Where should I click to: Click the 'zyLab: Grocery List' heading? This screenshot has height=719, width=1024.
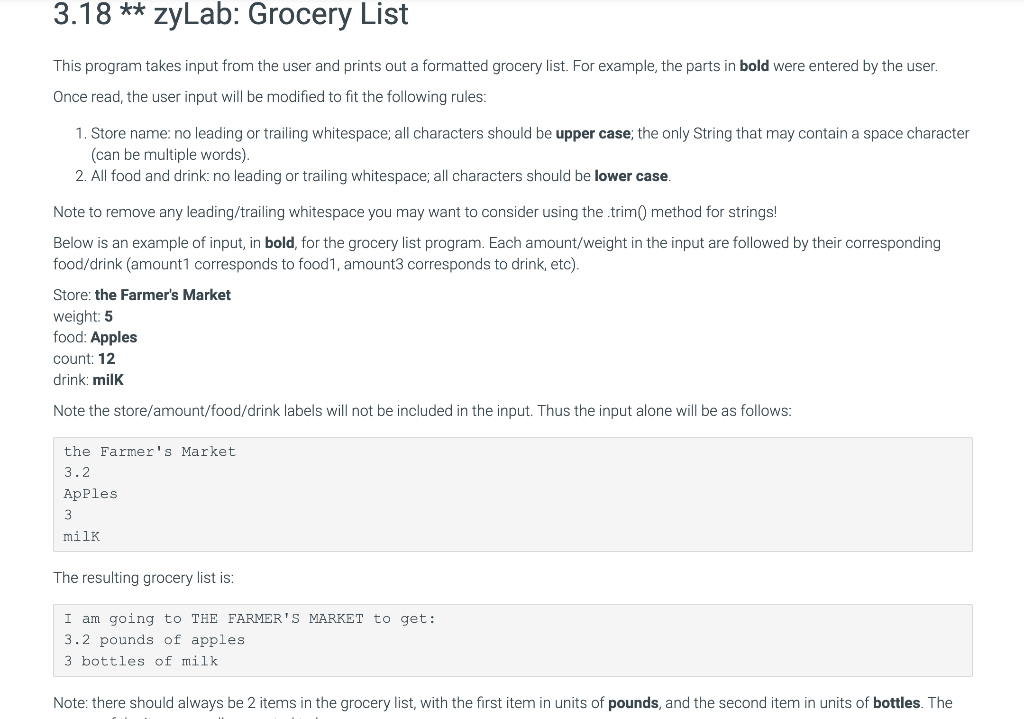tap(231, 14)
